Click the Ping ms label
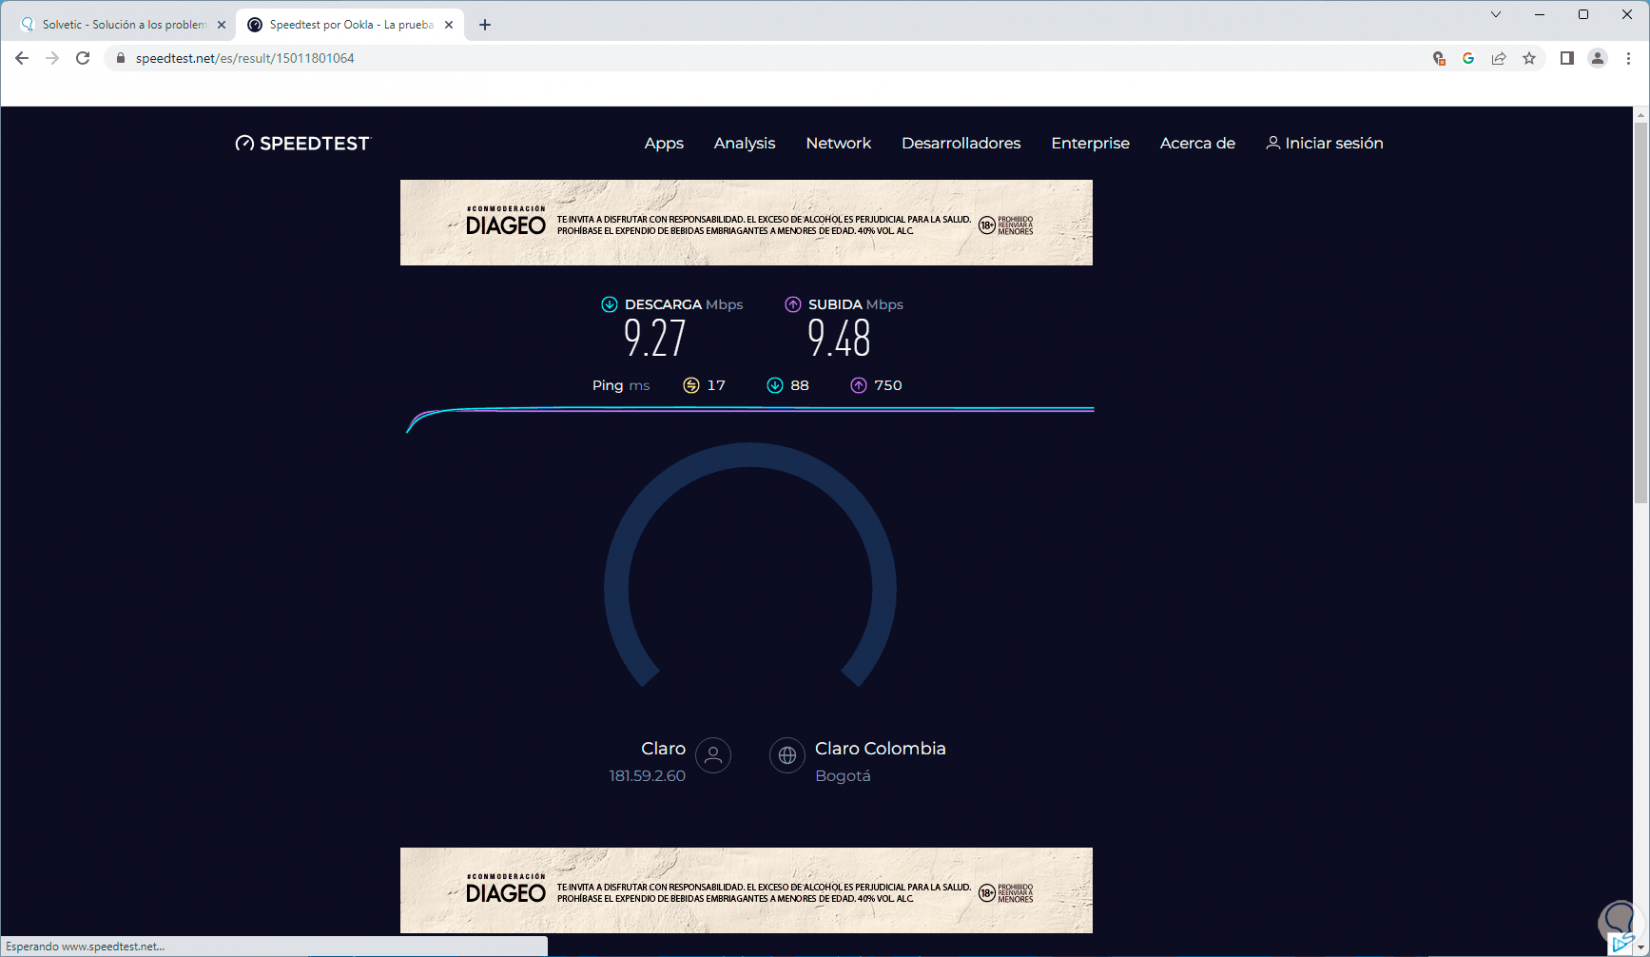 click(621, 385)
